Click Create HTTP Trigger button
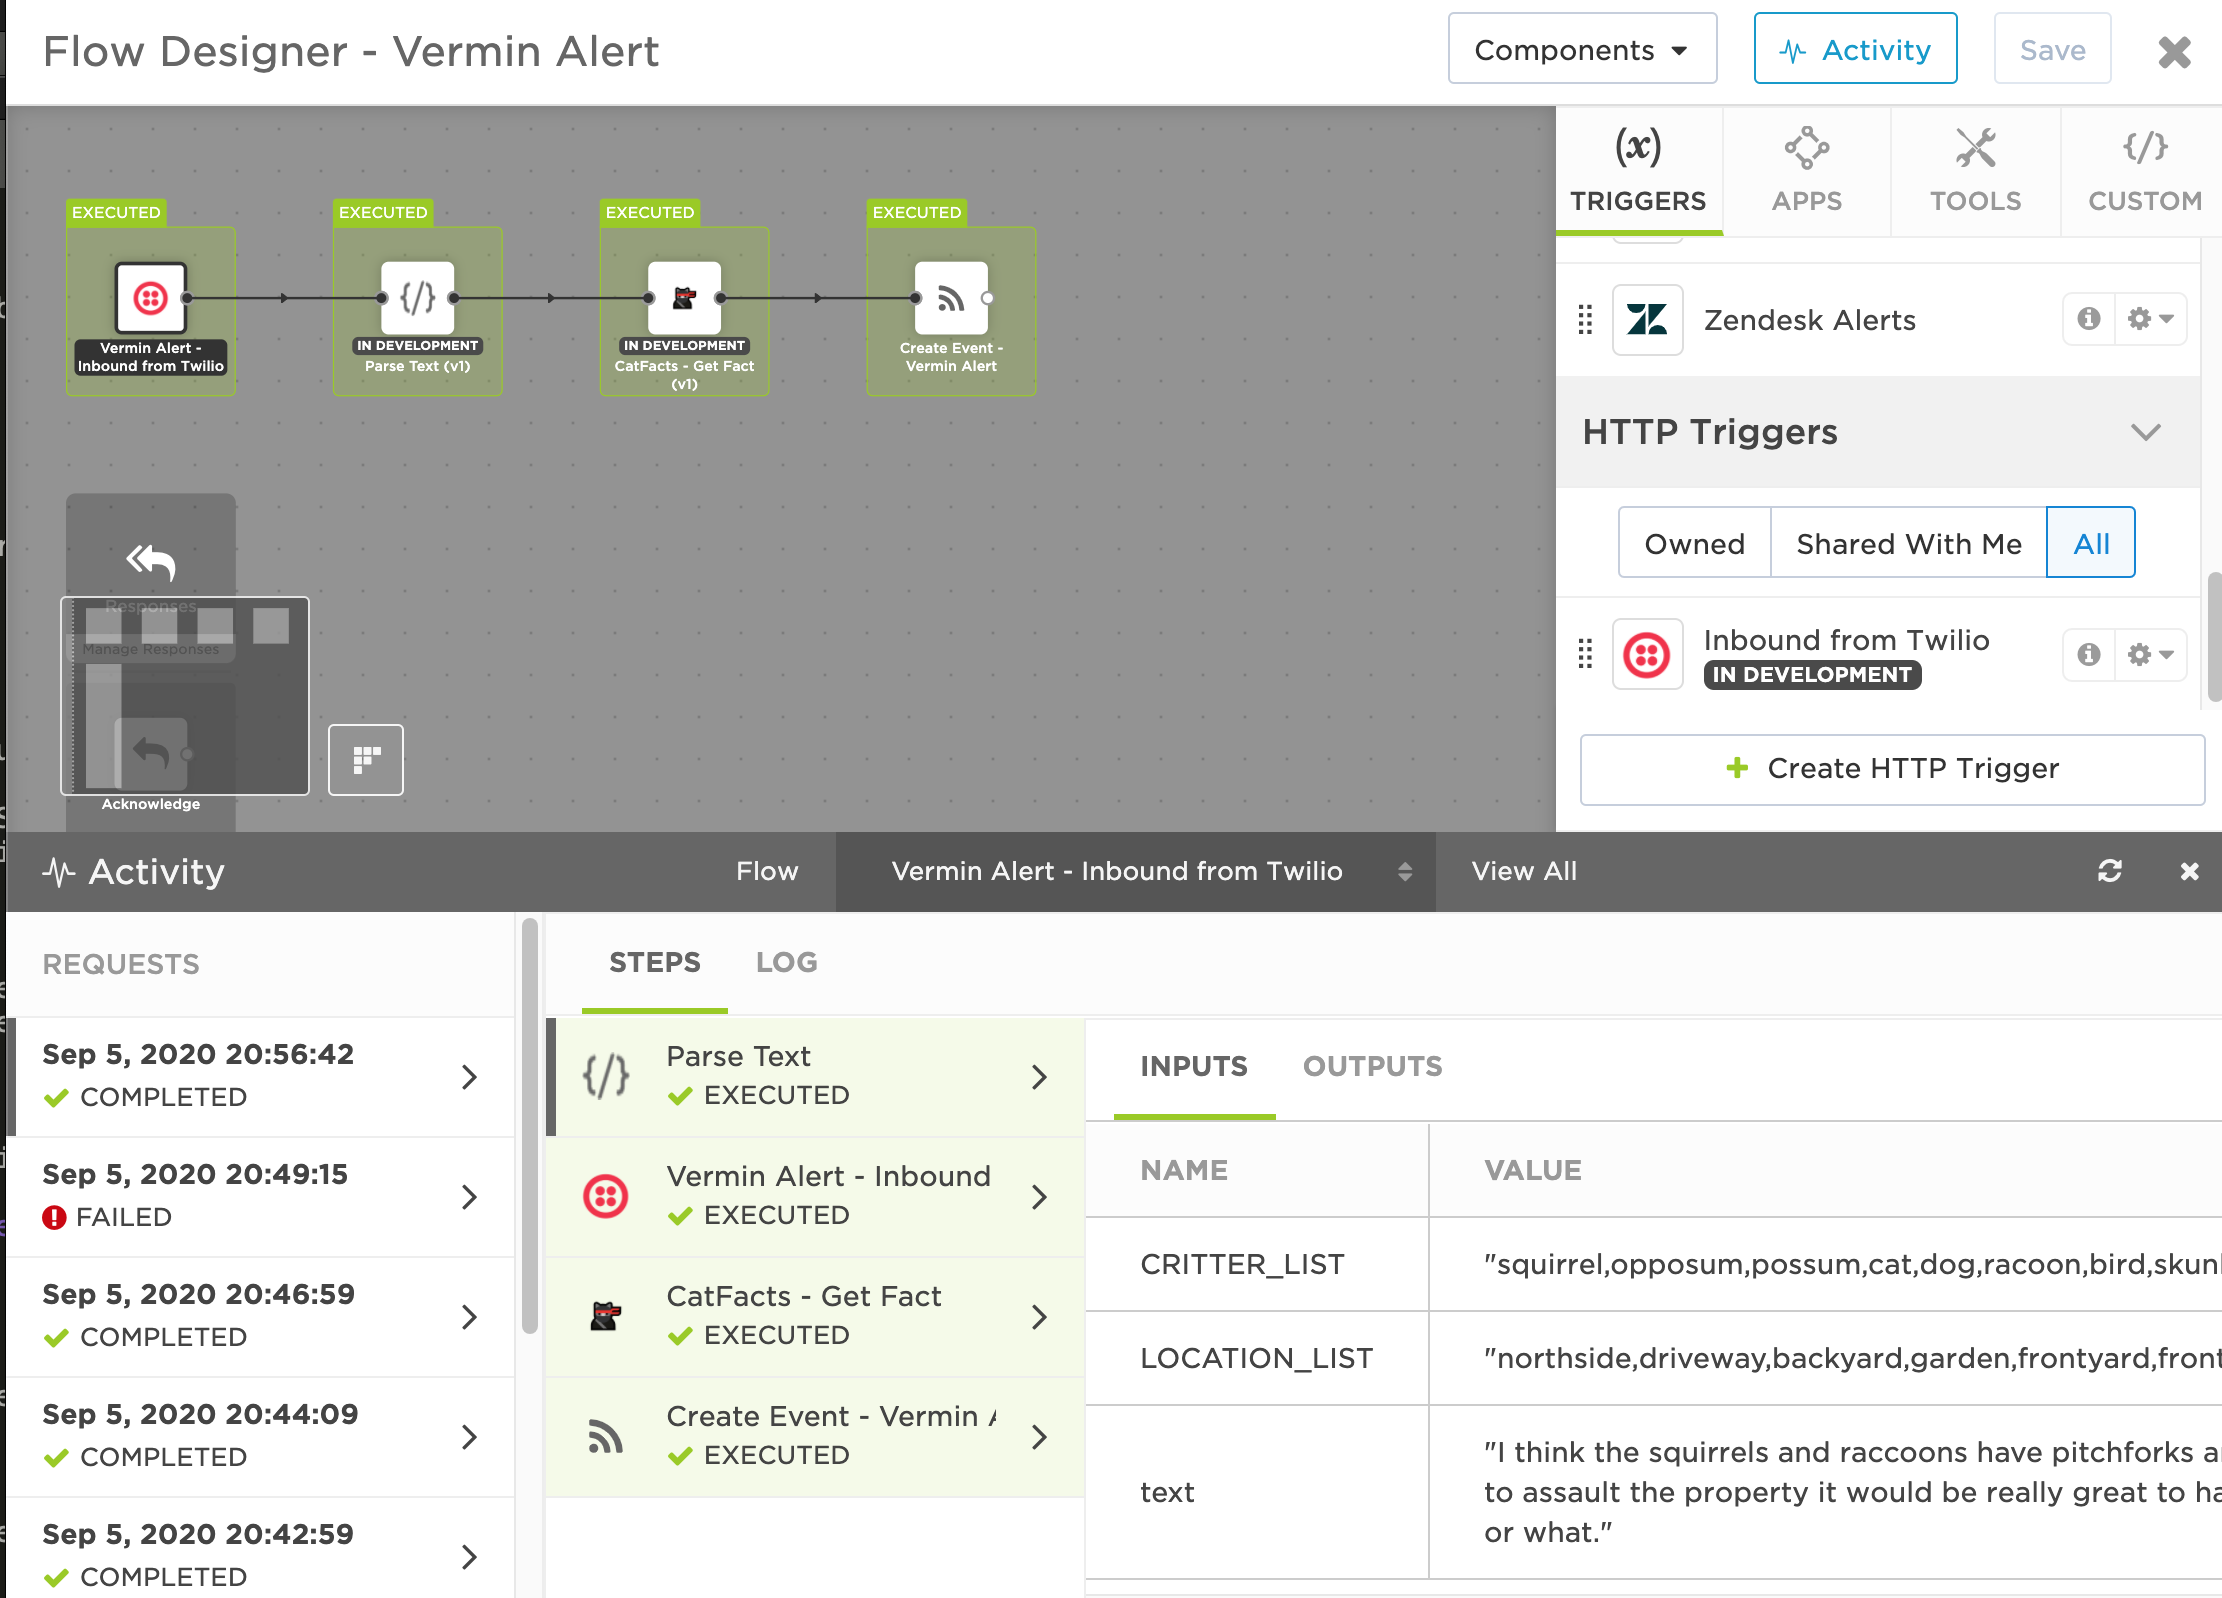 [1891, 769]
